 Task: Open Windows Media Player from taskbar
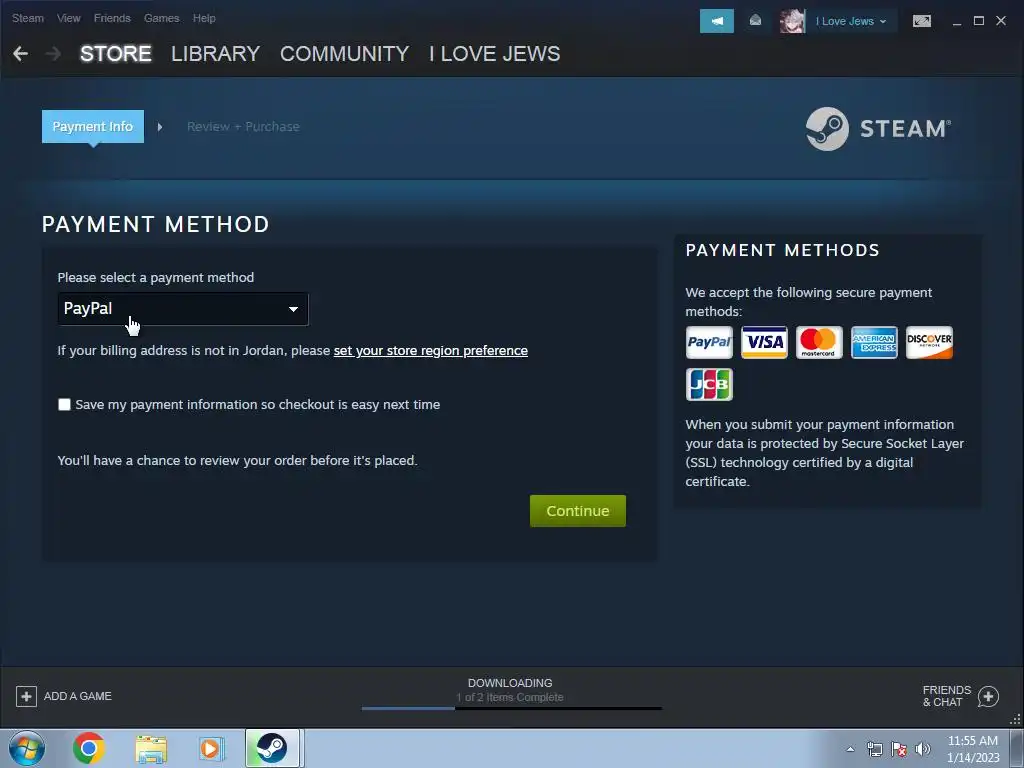coord(210,748)
